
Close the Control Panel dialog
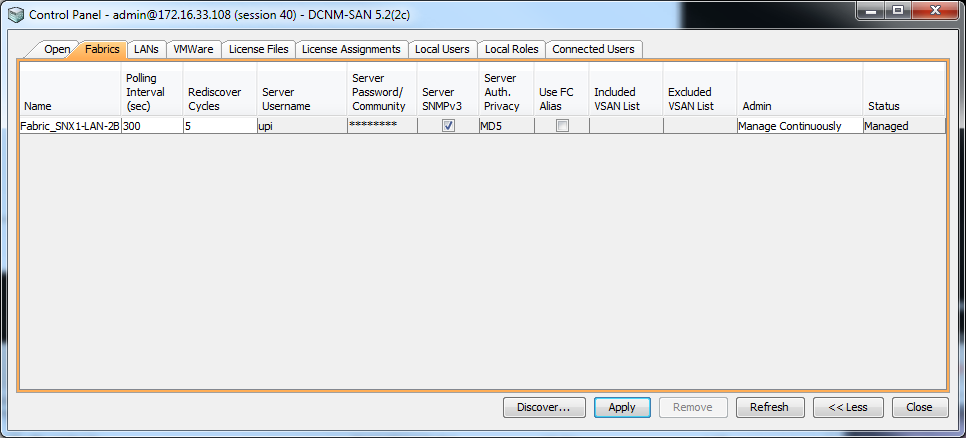[x=919, y=407]
